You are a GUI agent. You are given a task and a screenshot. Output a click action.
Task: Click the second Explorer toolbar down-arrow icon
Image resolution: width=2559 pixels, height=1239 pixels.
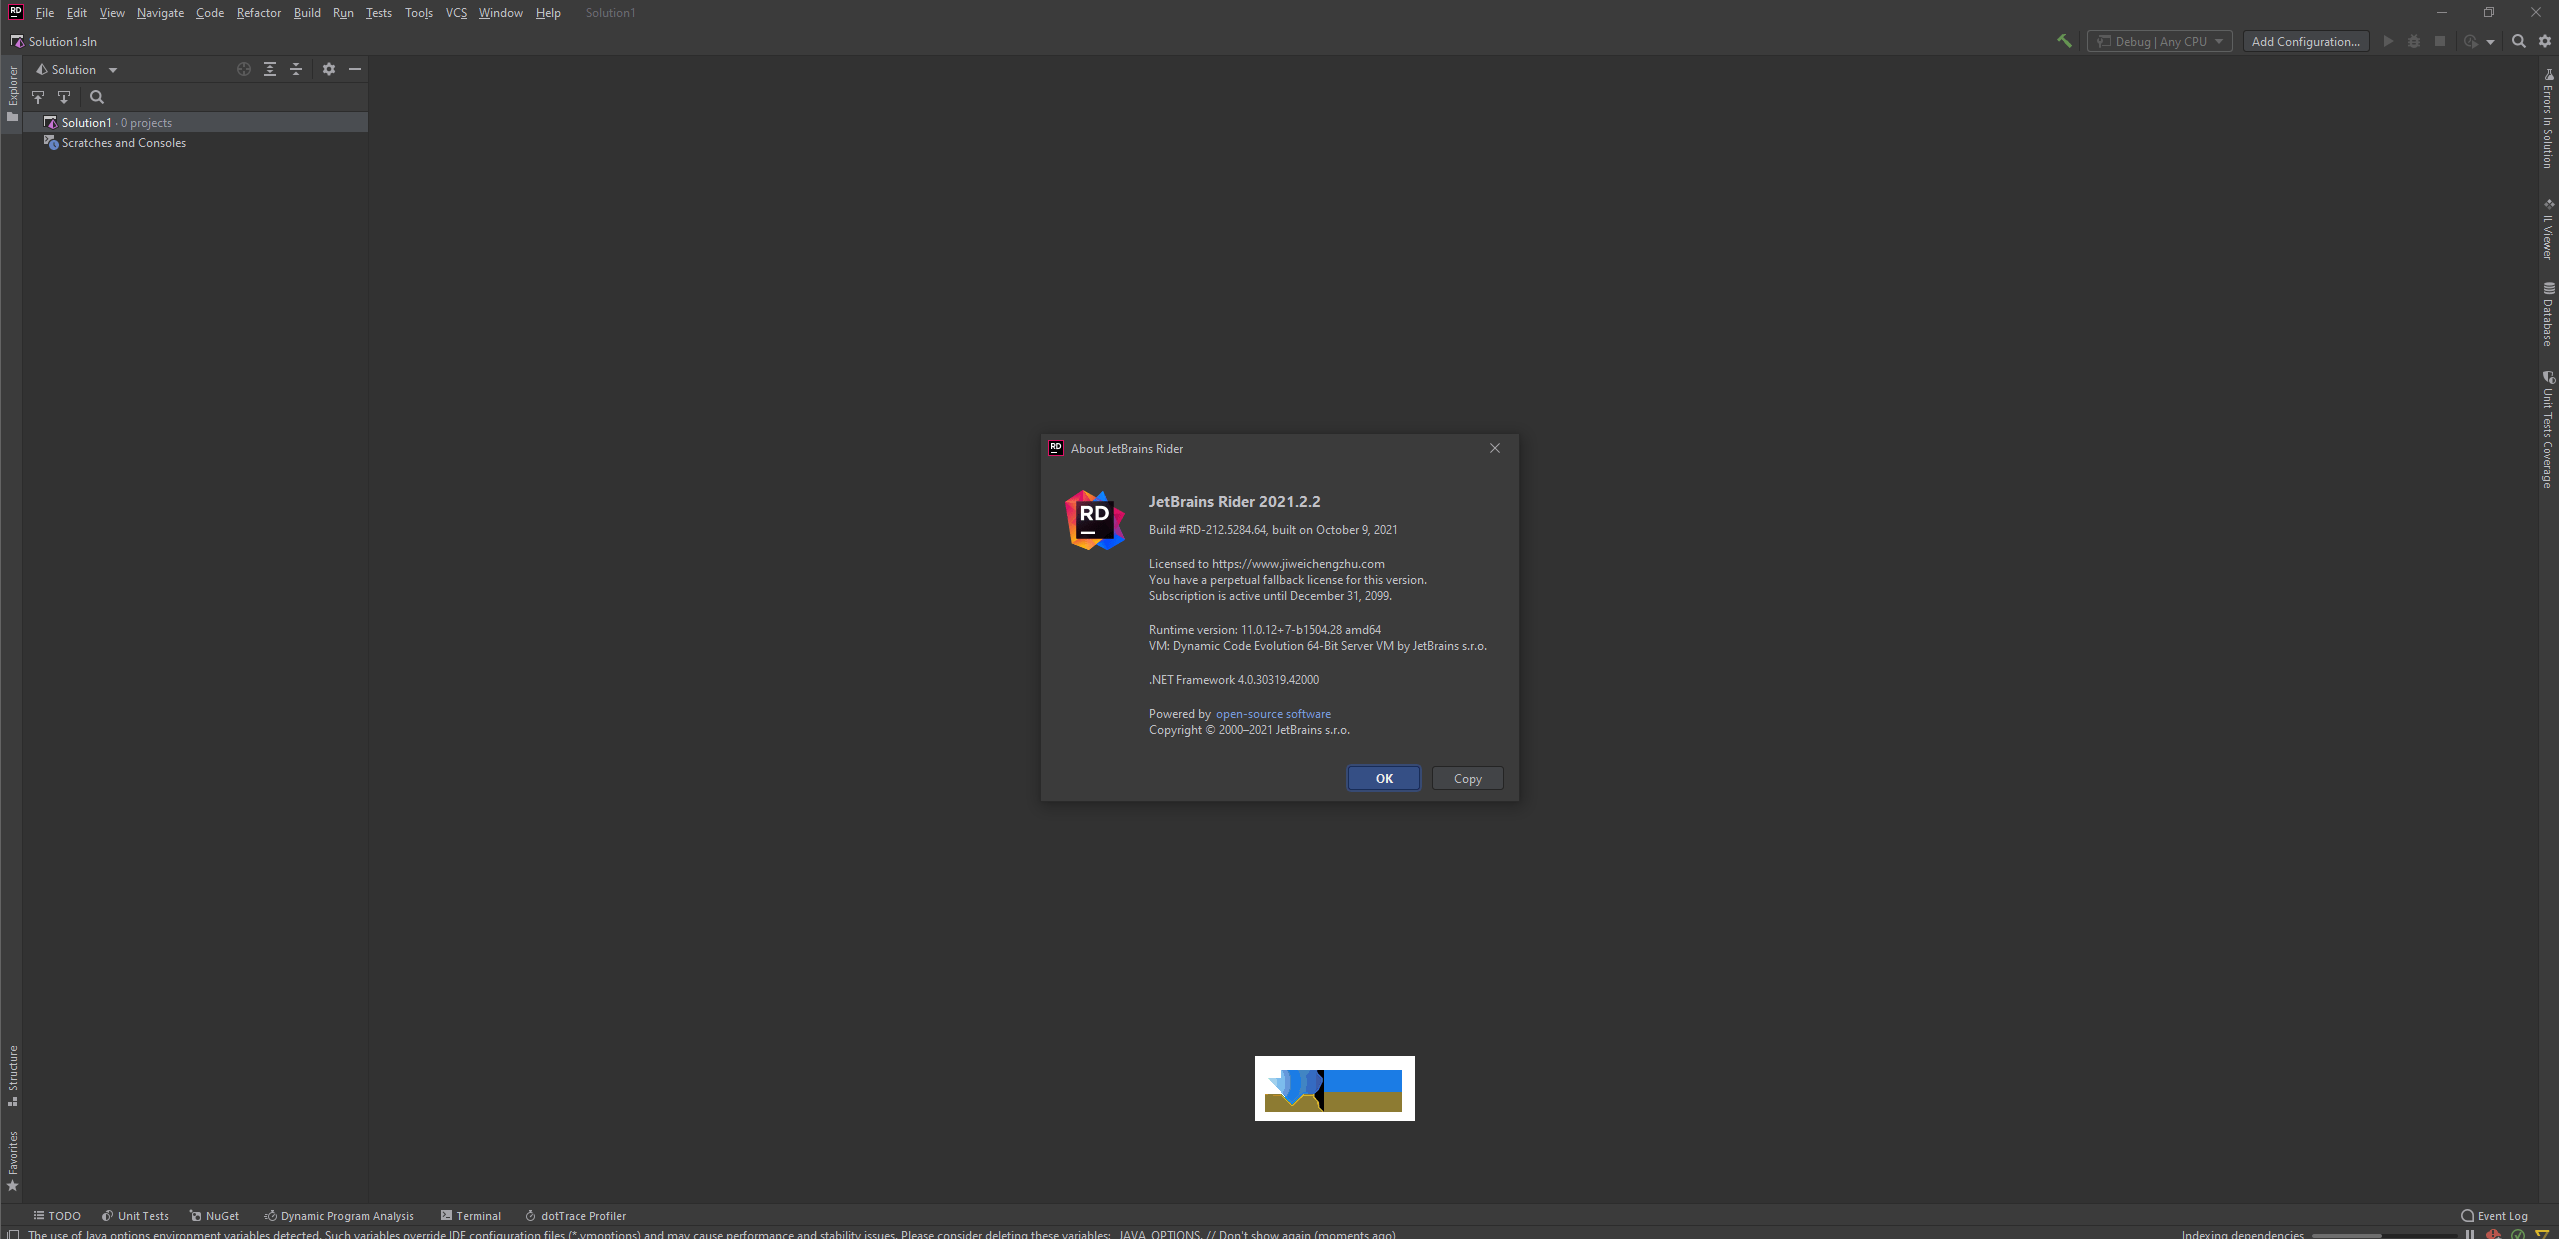point(64,97)
